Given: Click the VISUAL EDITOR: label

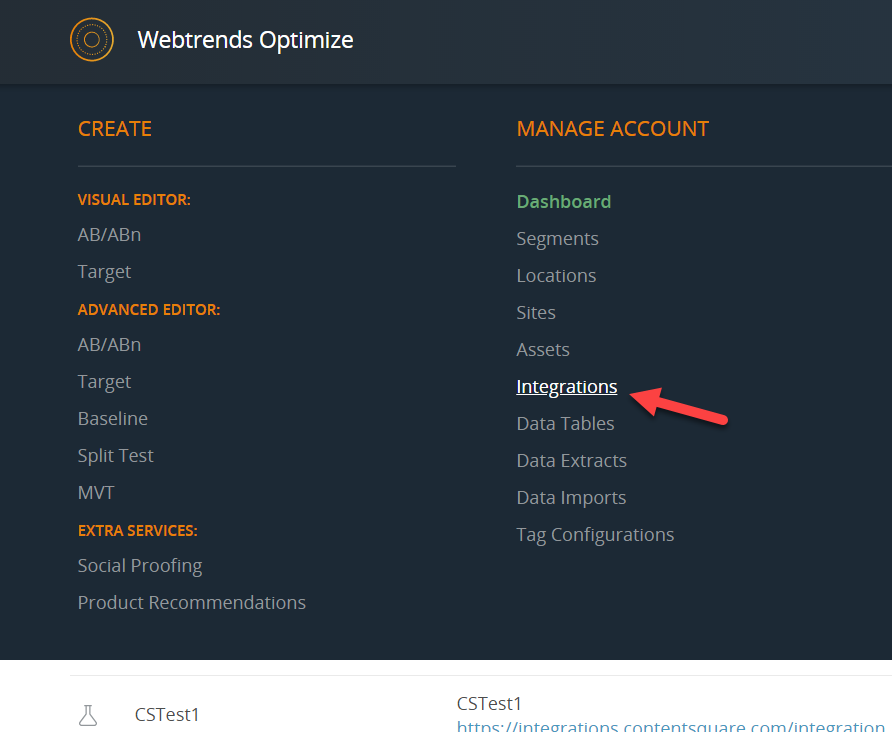Looking at the screenshot, I should click(x=134, y=200).
